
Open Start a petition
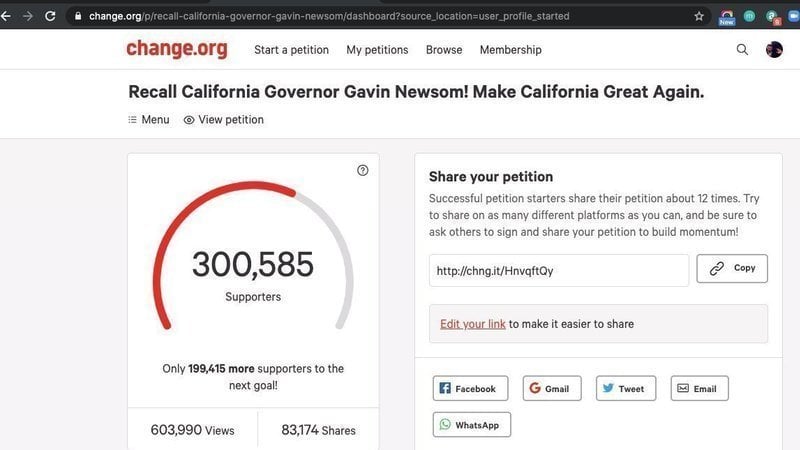point(293,50)
